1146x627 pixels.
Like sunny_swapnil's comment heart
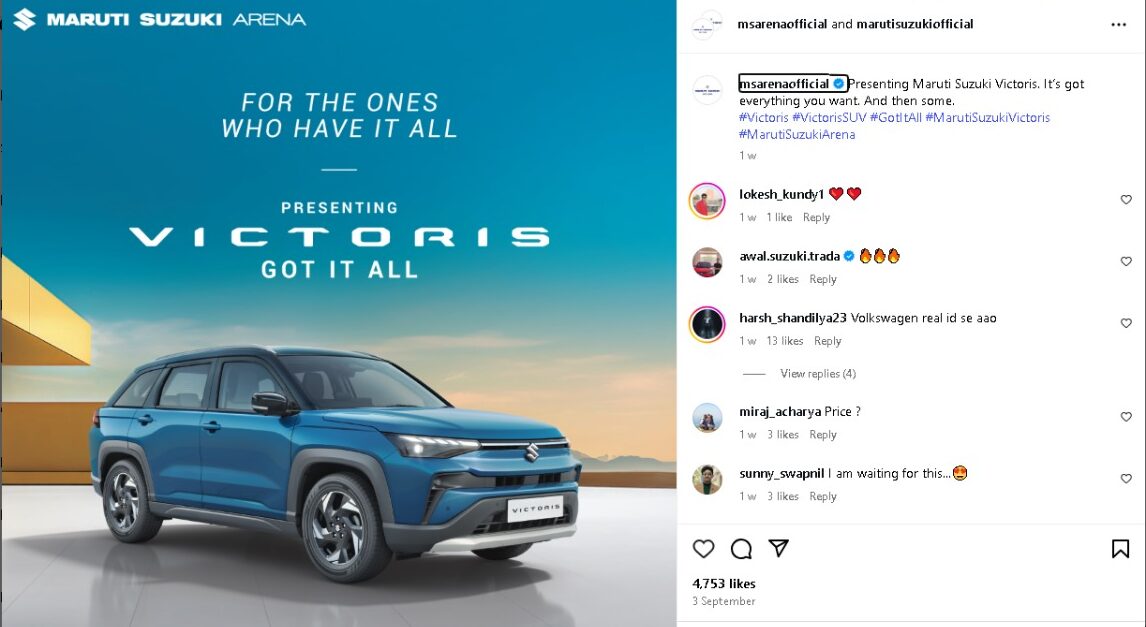click(1126, 479)
